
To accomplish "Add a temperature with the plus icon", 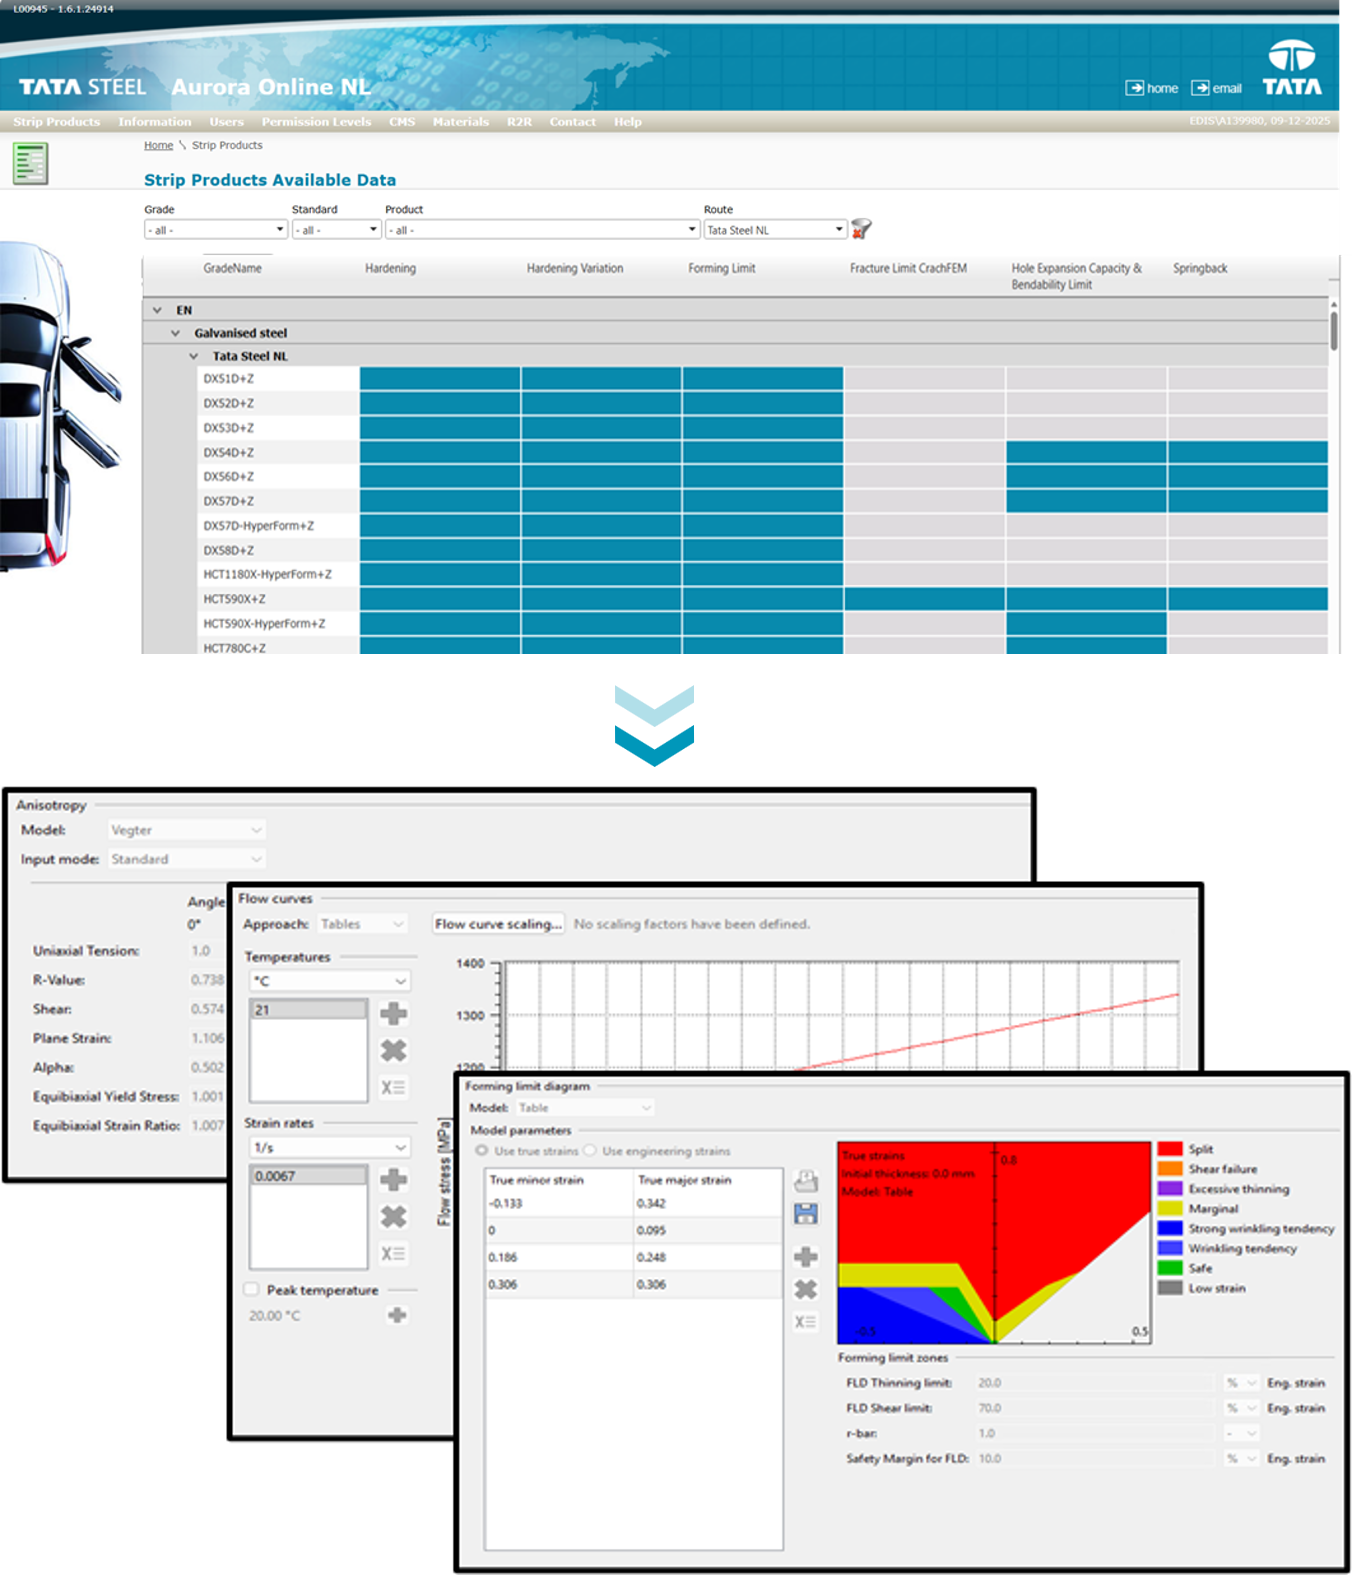I will (x=394, y=1014).
